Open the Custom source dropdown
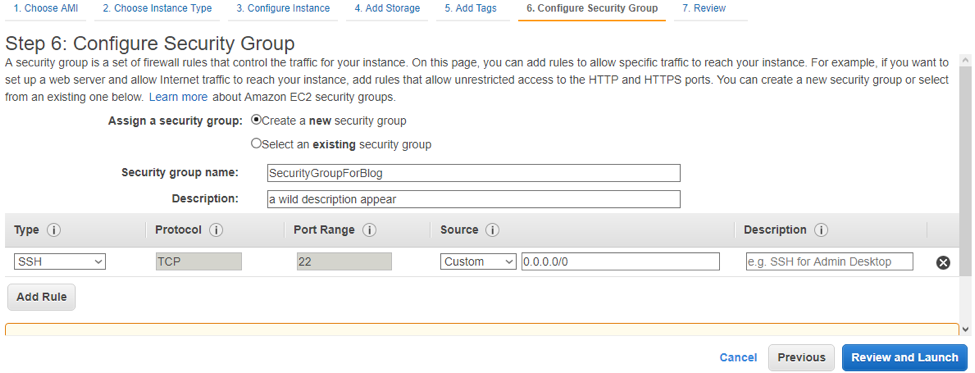The image size is (975, 373). [x=478, y=262]
